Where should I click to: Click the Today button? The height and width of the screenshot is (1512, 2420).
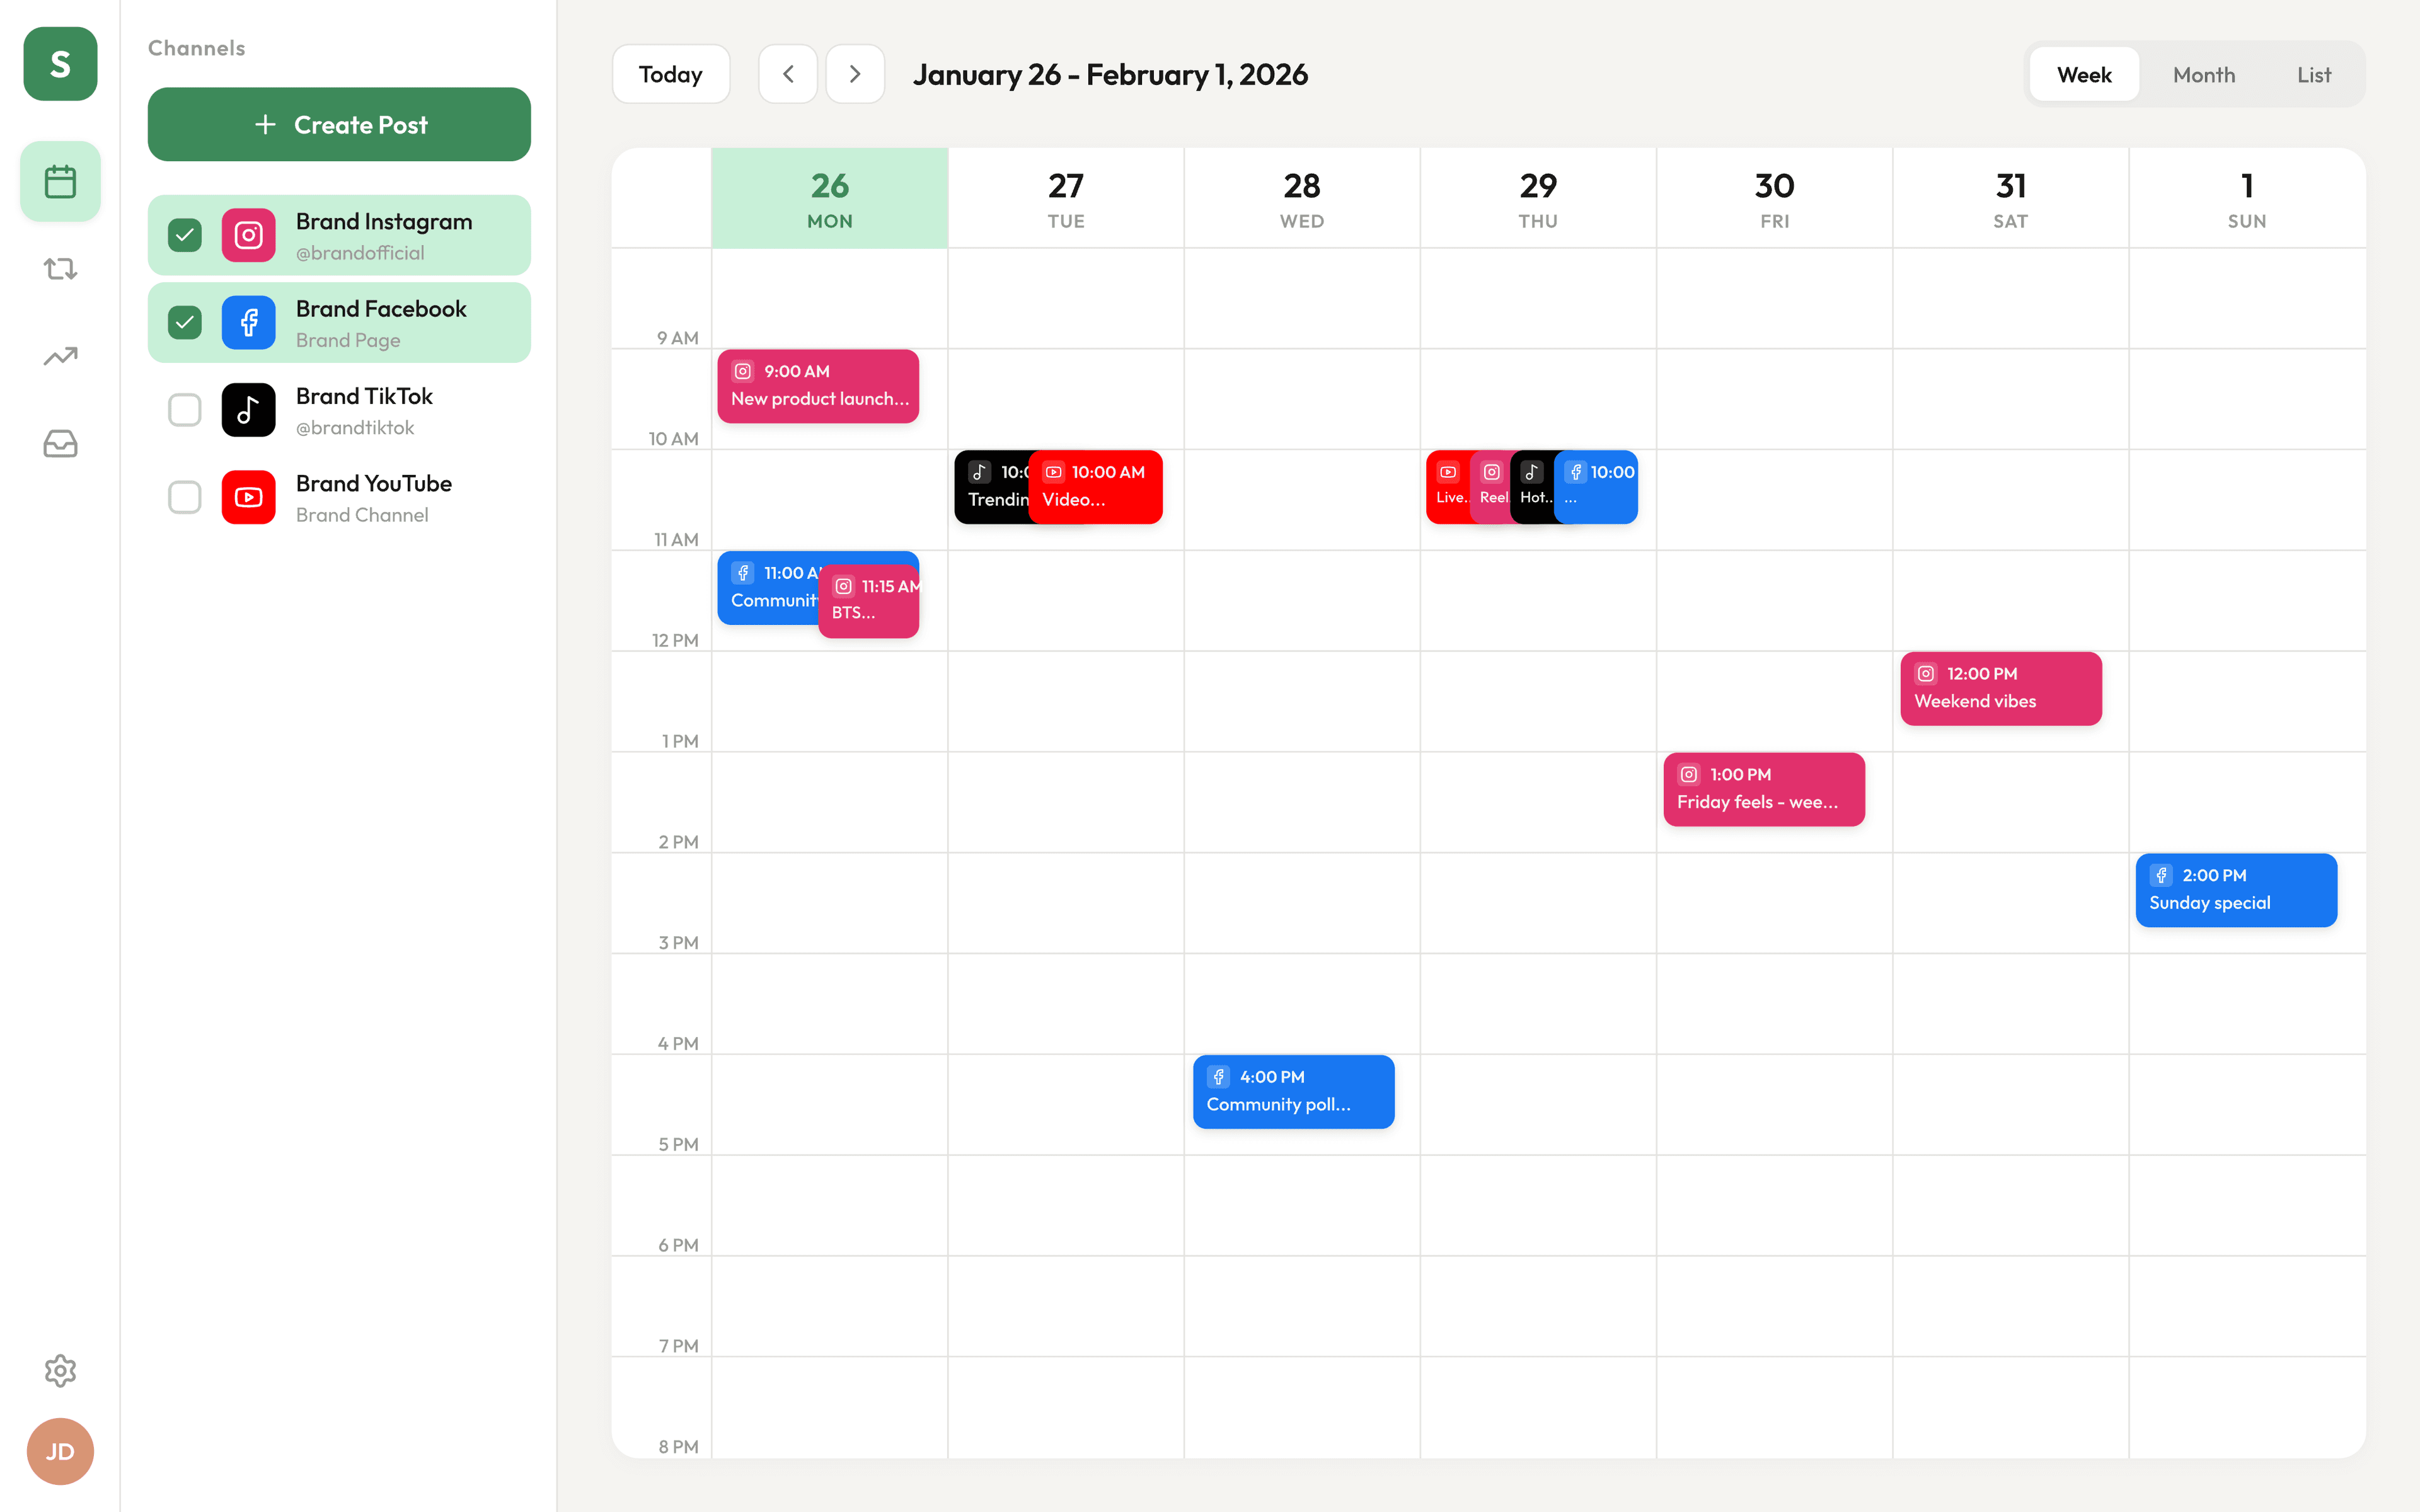(670, 73)
